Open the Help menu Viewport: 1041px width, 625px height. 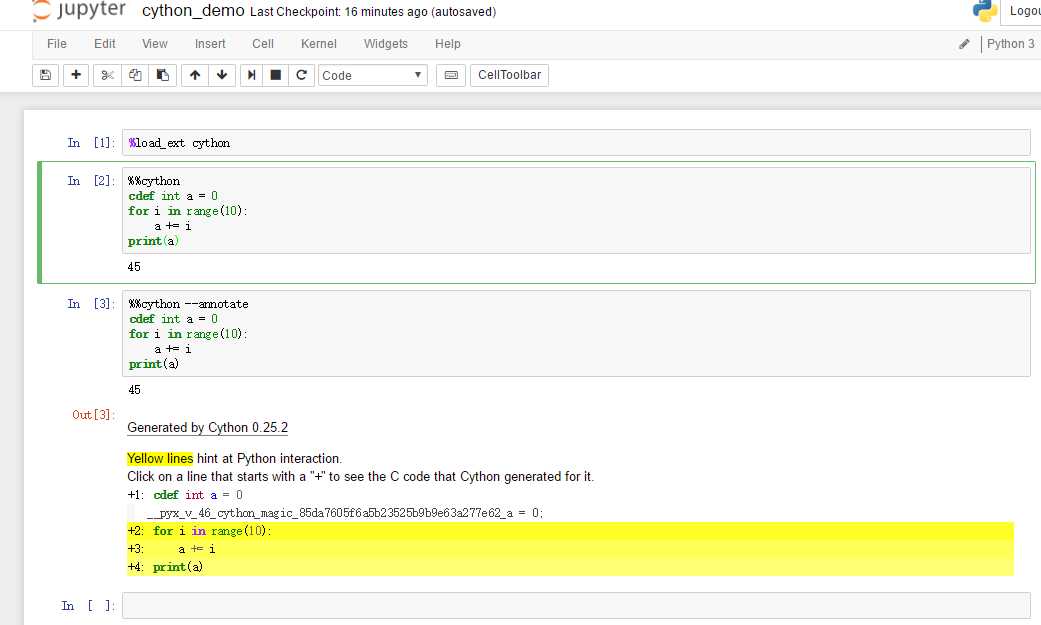pyautogui.click(x=447, y=44)
